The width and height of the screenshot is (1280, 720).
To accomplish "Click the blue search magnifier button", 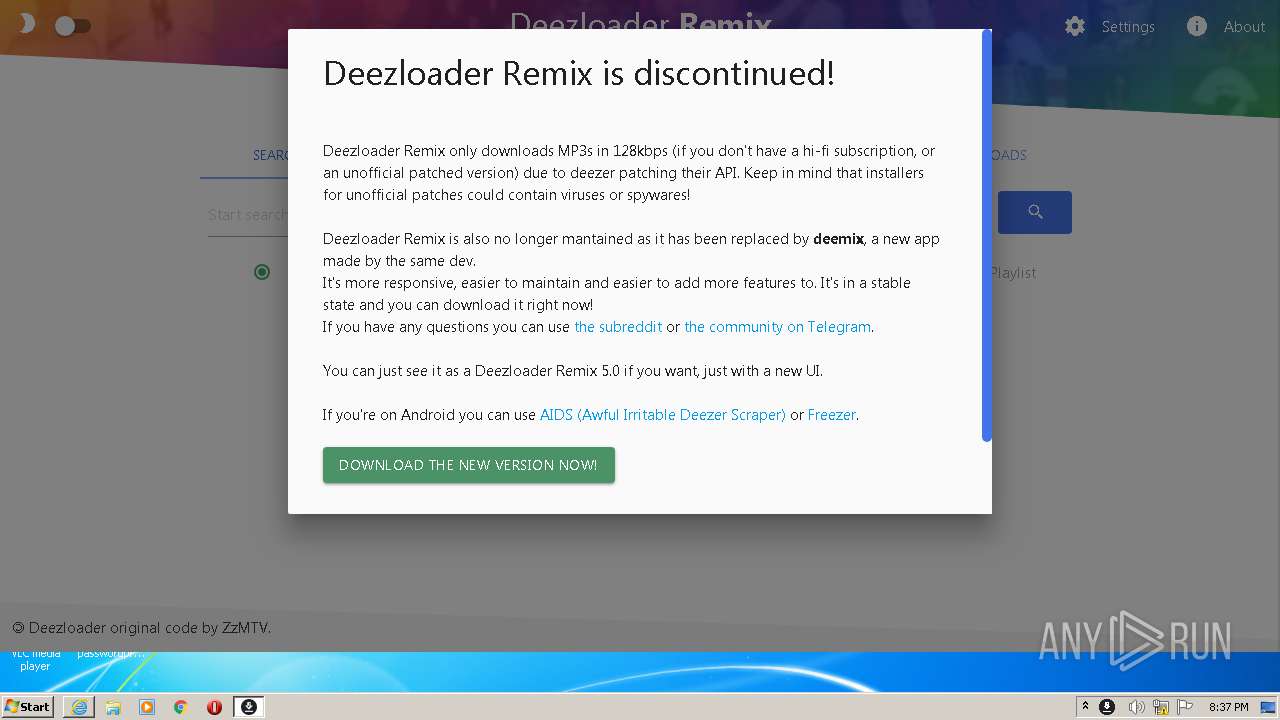I will (1035, 212).
